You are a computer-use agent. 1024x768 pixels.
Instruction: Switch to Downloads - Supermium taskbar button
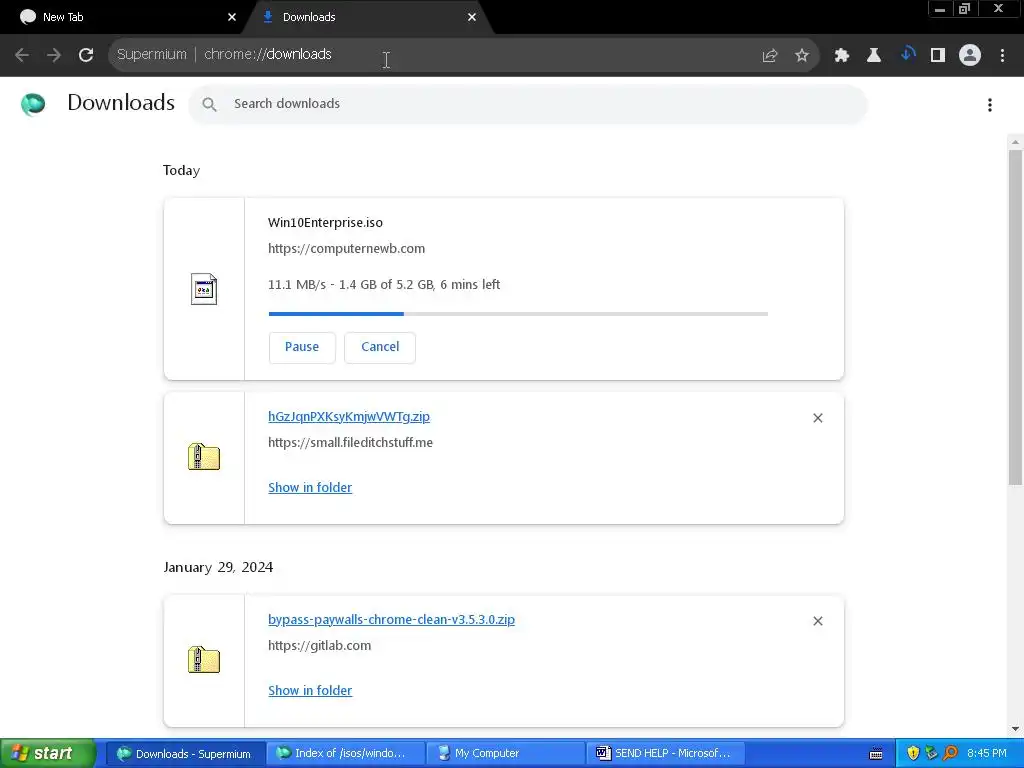coord(185,754)
